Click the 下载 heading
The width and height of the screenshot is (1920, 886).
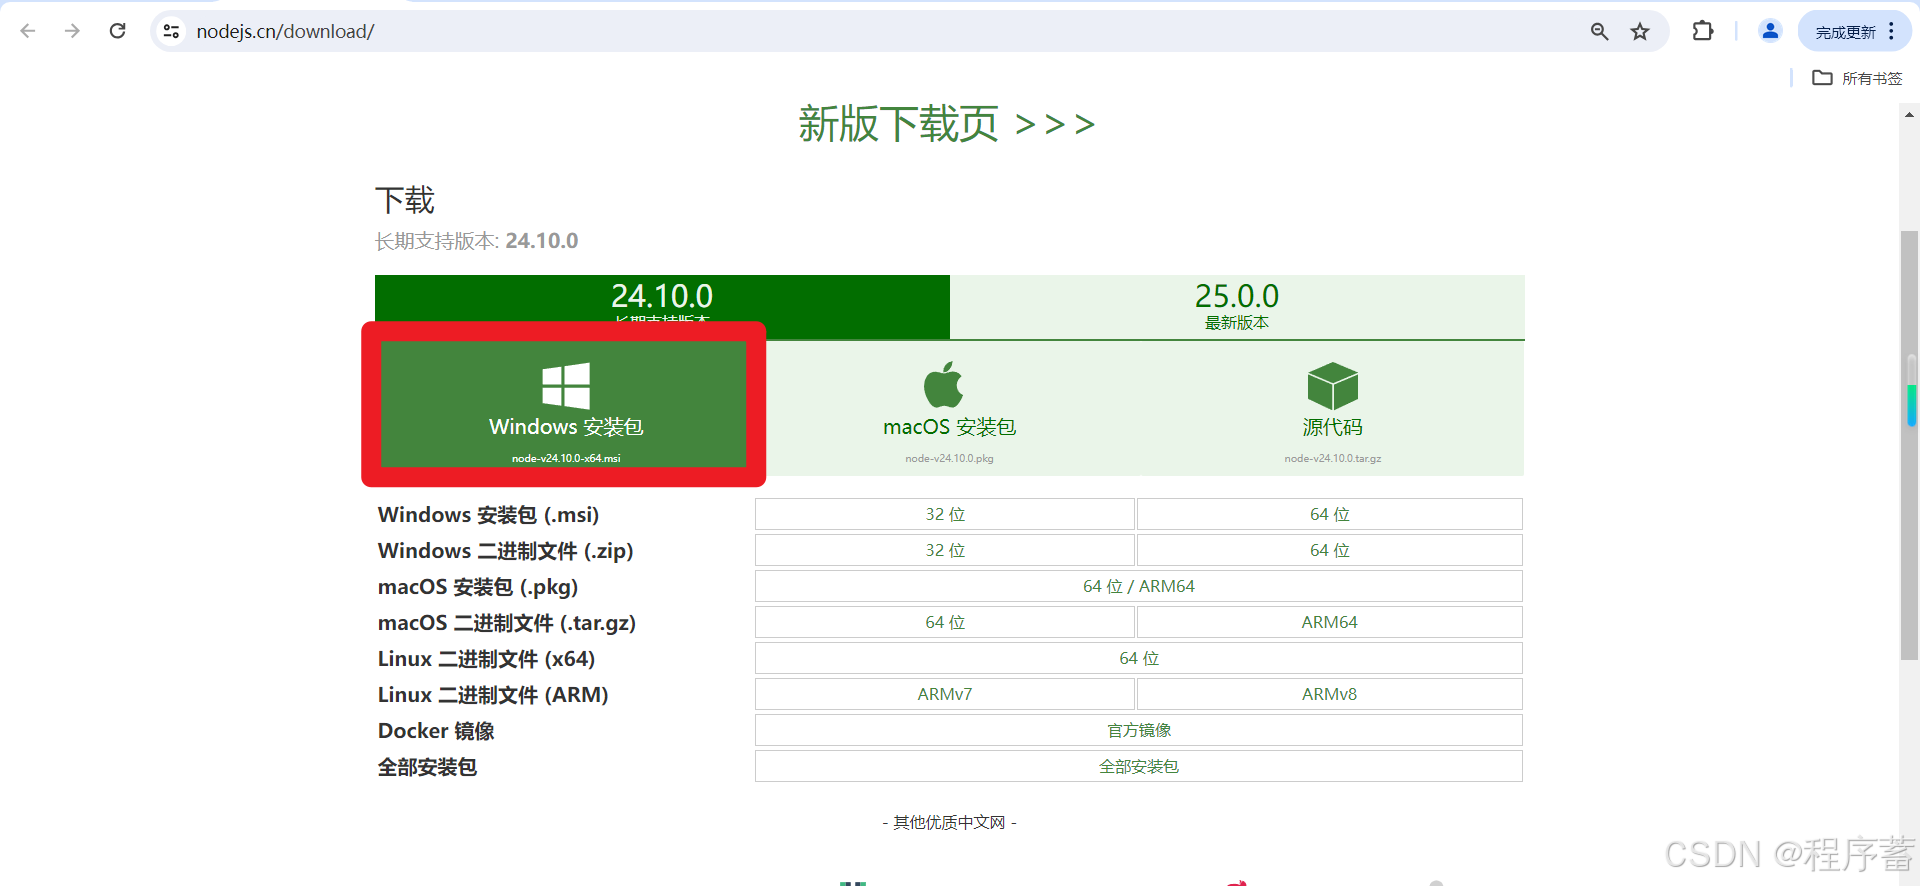[405, 200]
